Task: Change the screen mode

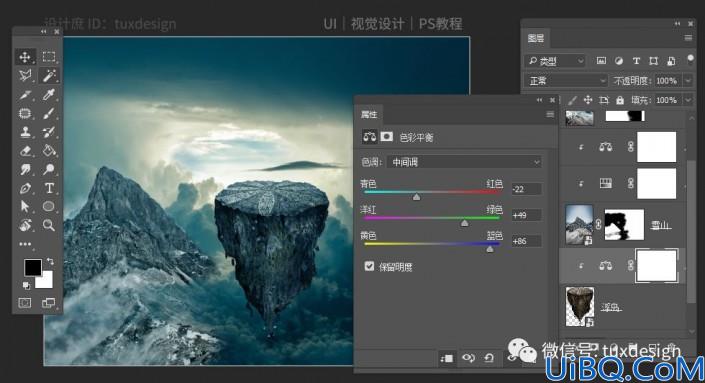Action: 48,303
